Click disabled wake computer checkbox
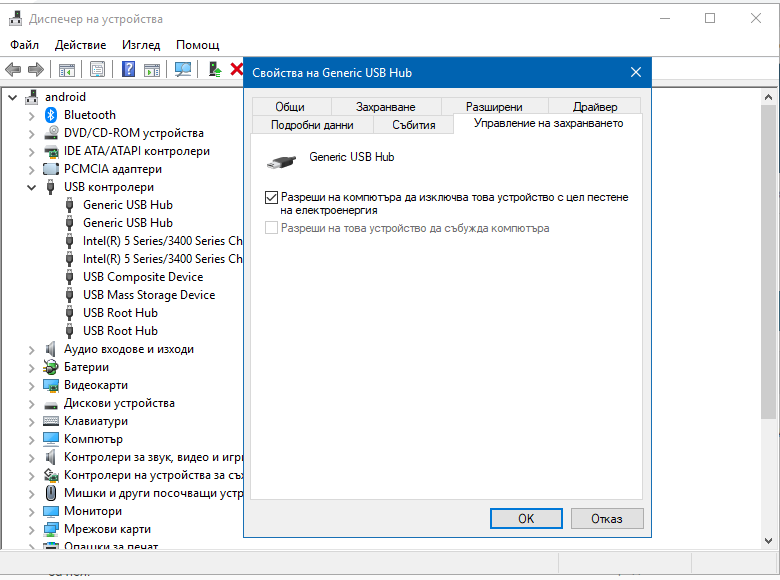780x580 pixels. point(271,228)
